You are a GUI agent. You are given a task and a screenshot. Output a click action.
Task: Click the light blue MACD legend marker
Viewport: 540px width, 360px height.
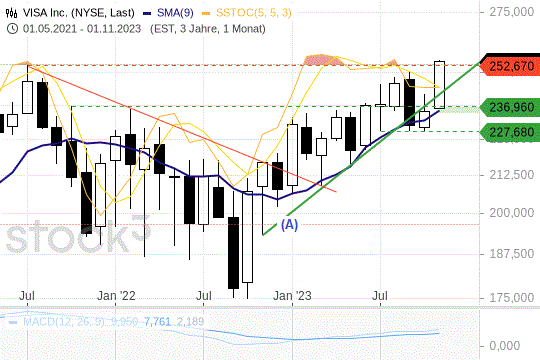[x=13, y=322]
